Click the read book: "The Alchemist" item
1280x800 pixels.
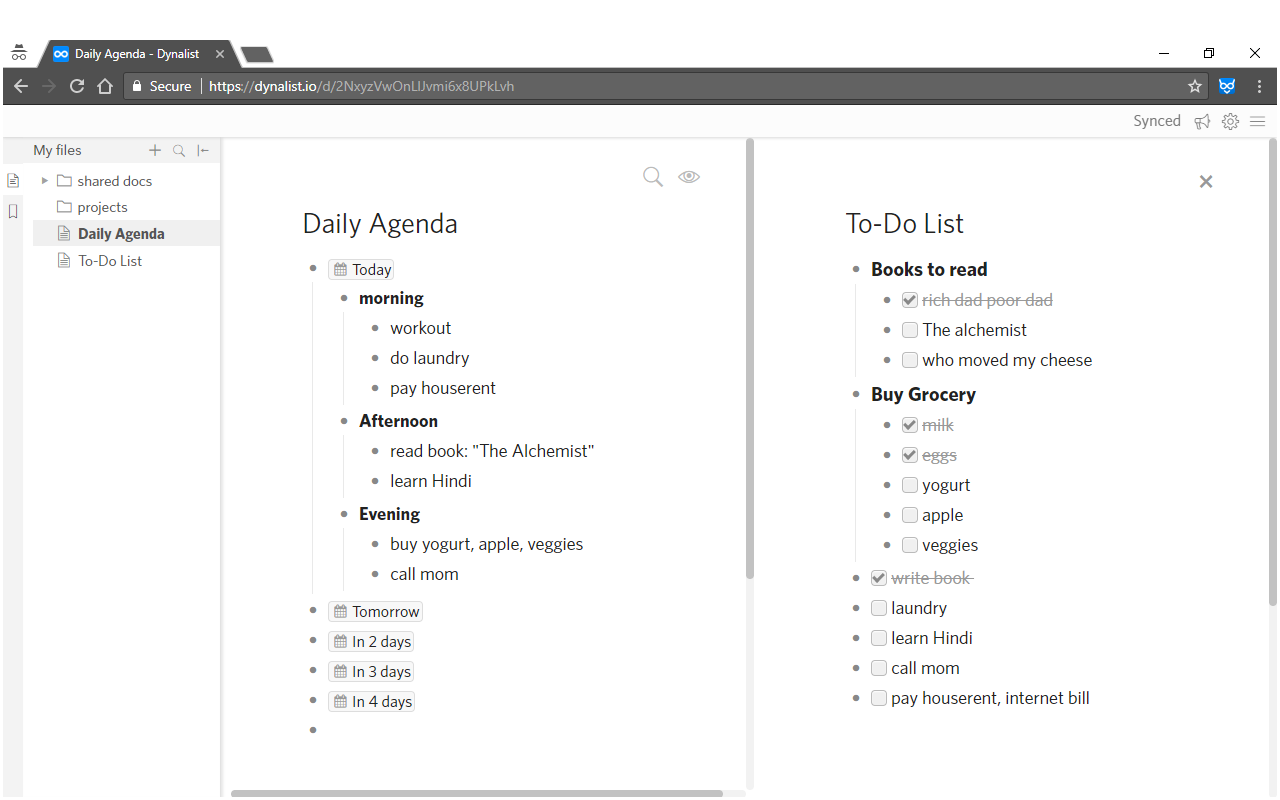(x=492, y=451)
